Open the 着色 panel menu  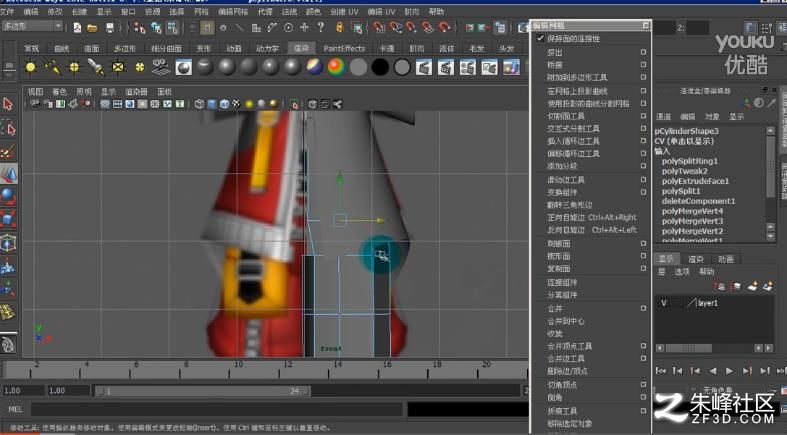tap(59, 92)
